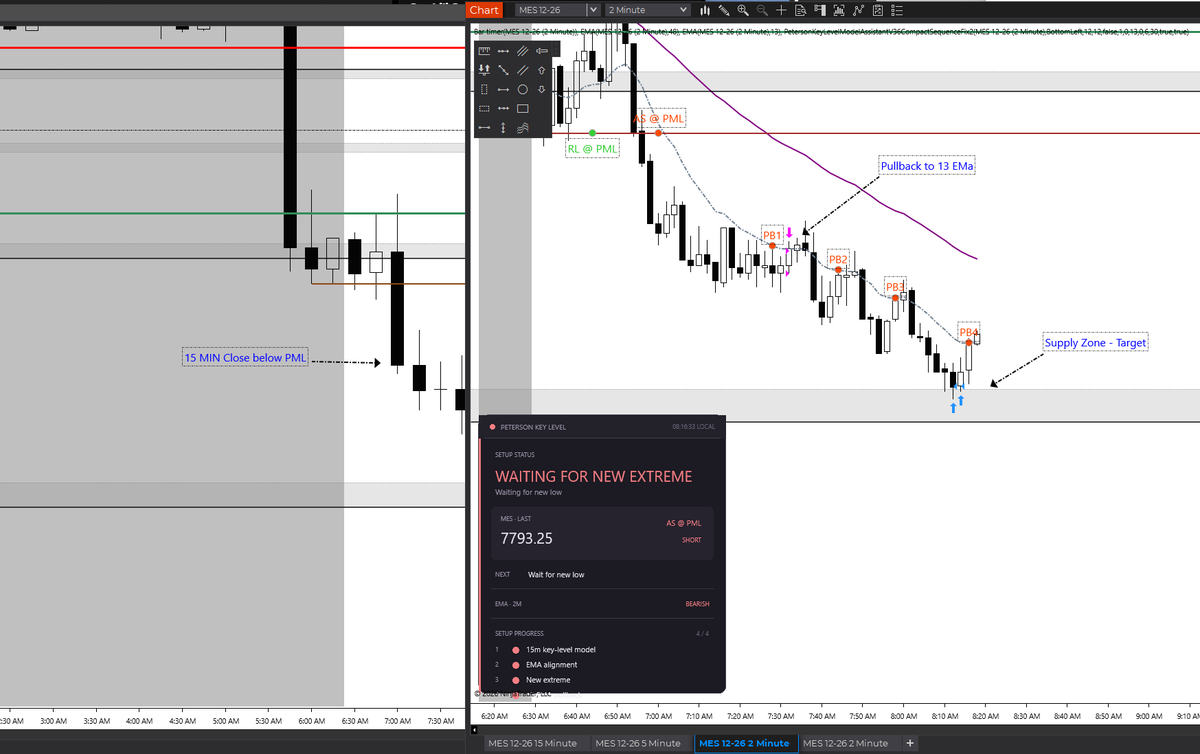The width and height of the screenshot is (1200, 754).
Task: Click '15m key-level model' progress row
Action: point(560,650)
